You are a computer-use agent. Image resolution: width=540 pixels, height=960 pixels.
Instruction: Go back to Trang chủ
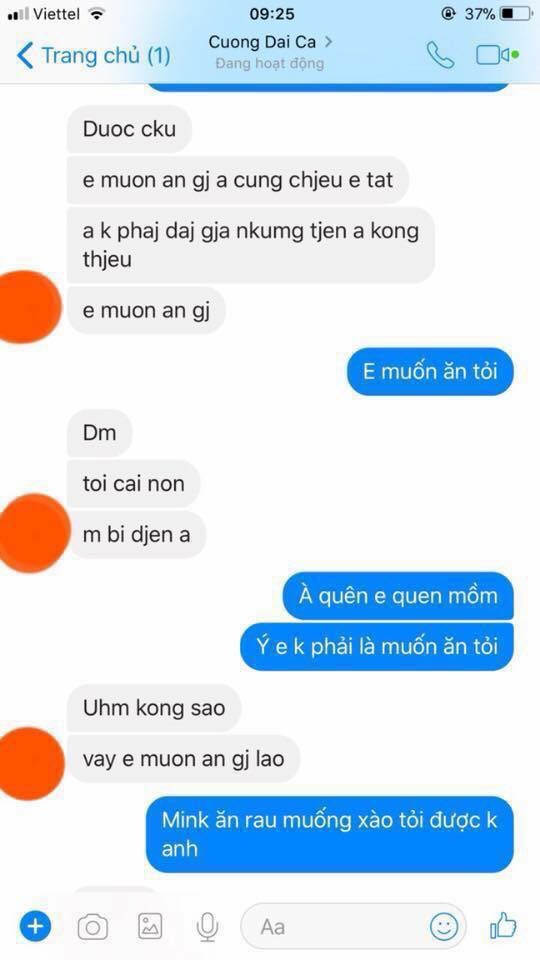(x=93, y=56)
